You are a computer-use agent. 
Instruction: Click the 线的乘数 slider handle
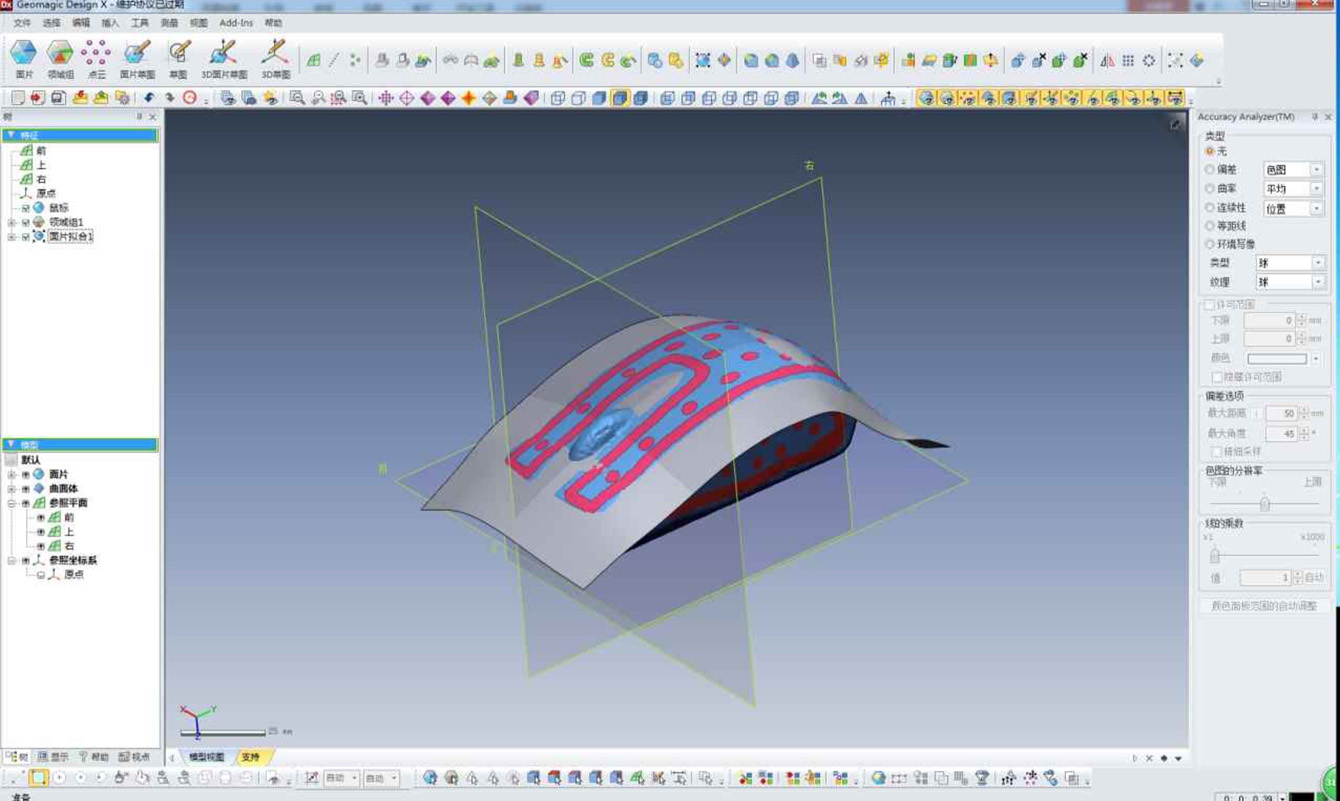click(1215, 556)
